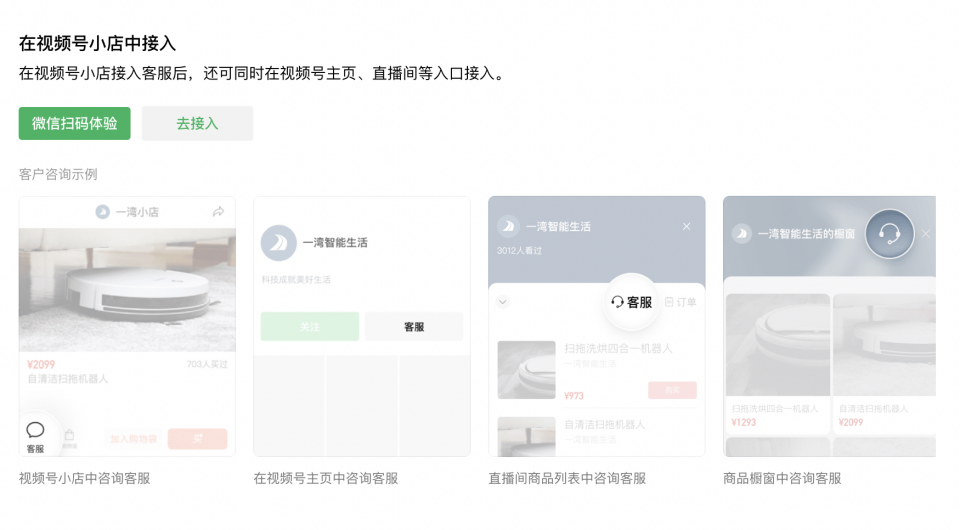960x530 pixels.
Task: Click the shopping bag icon beside 客服
Action: coord(69,437)
